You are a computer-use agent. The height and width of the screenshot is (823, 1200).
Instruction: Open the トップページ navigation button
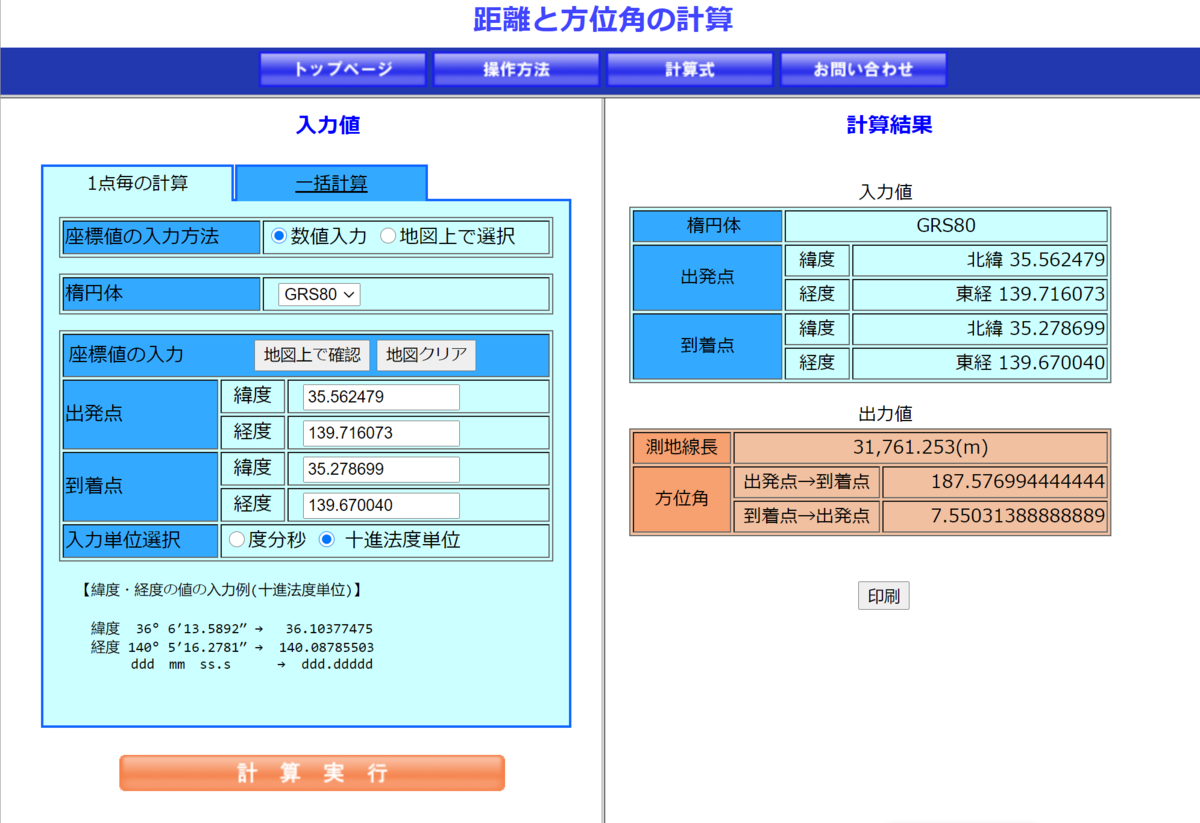tap(343, 70)
